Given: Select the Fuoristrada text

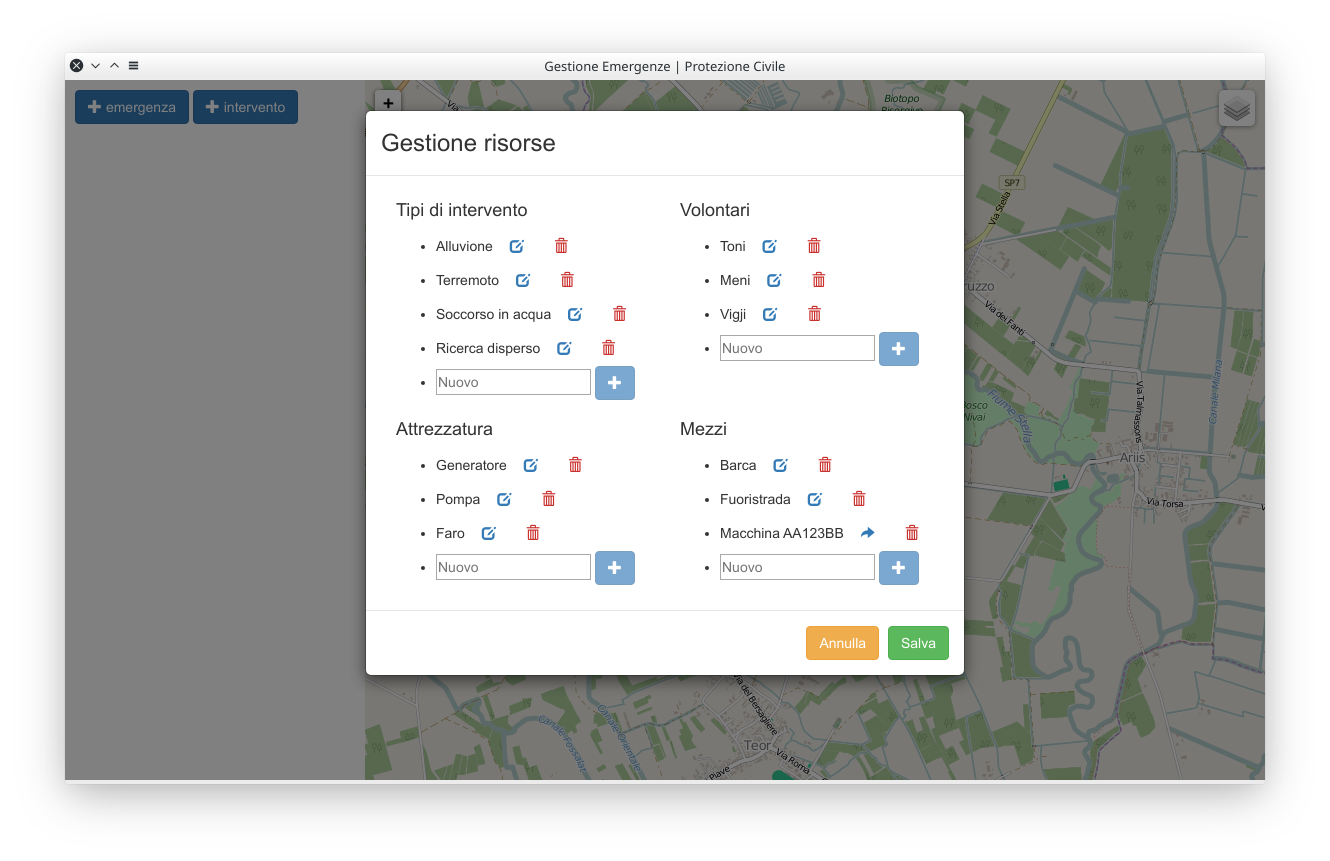Looking at the screenshot, I should point(755,499).
